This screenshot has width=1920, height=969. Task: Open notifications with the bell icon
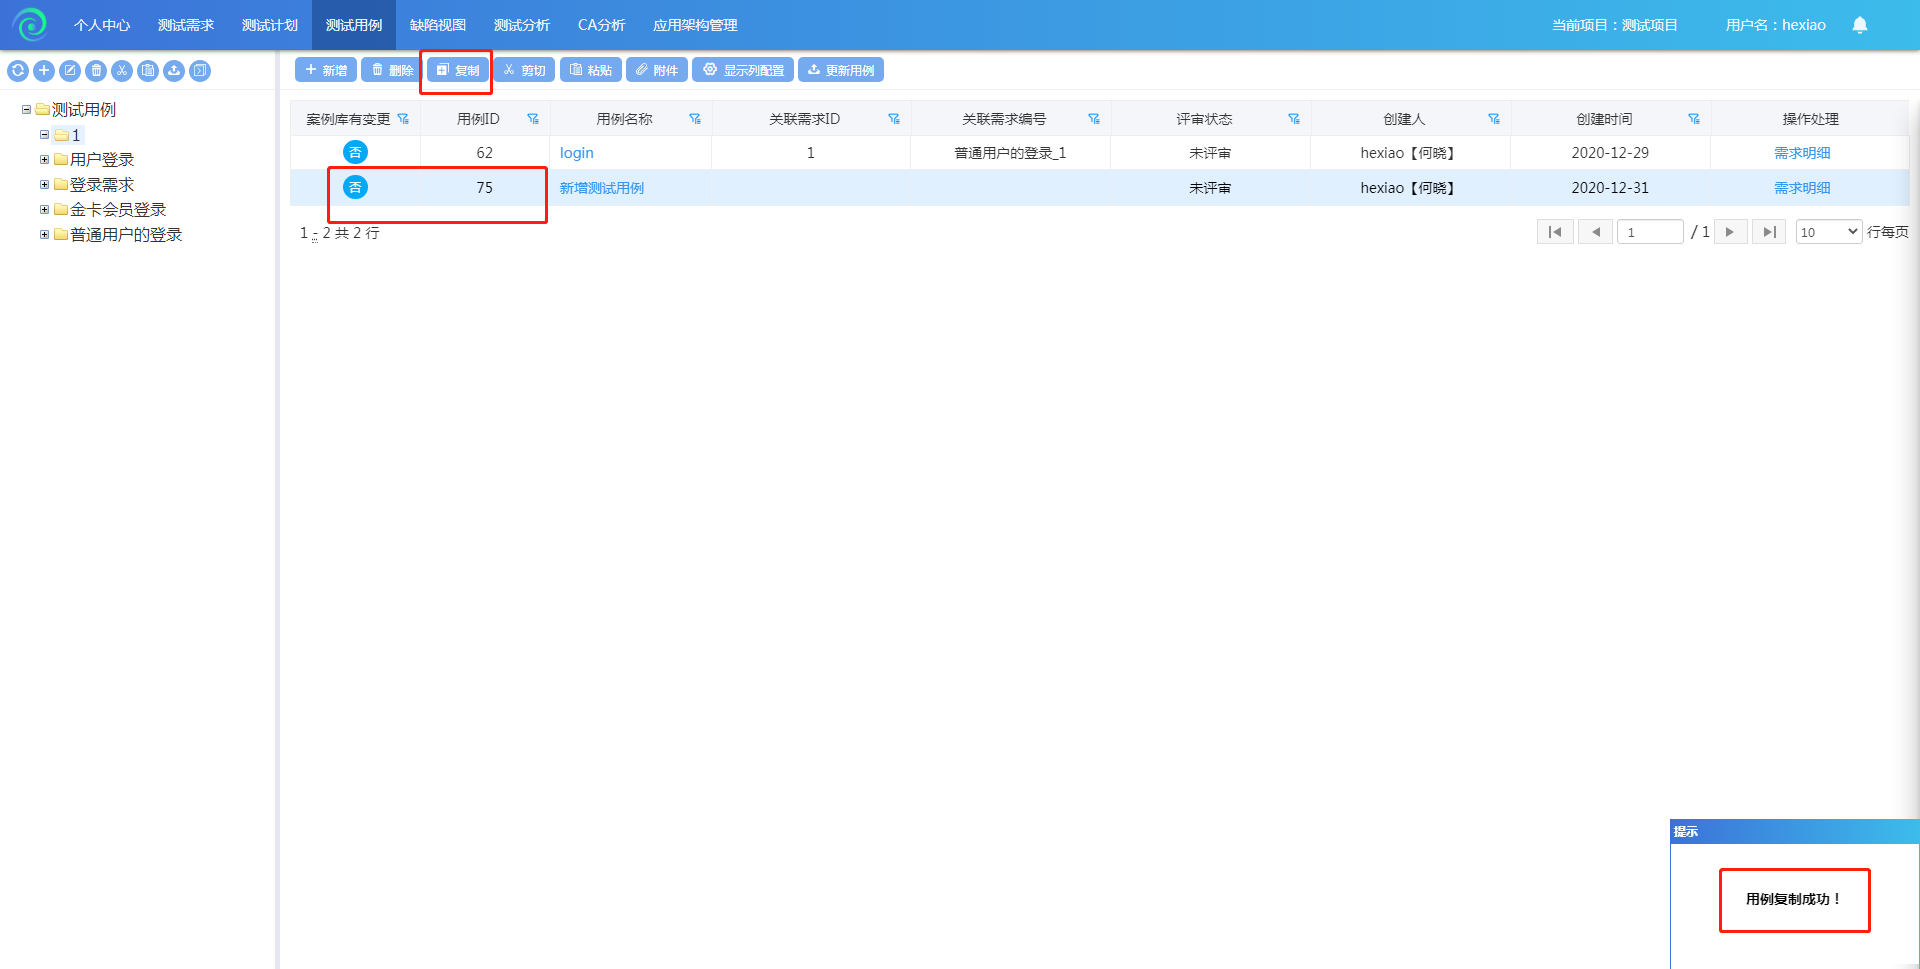point(1859,25)
